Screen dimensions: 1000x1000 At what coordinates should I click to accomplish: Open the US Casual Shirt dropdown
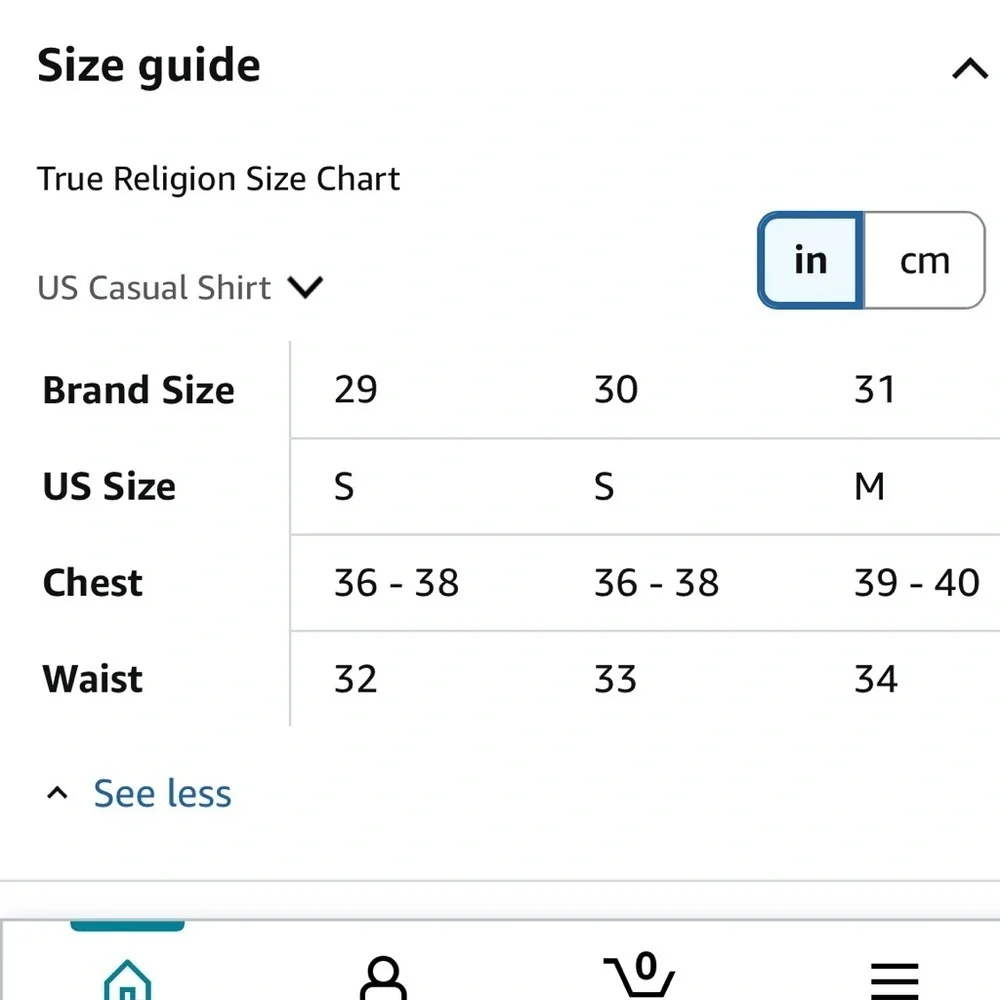click(x=180, y=287)
